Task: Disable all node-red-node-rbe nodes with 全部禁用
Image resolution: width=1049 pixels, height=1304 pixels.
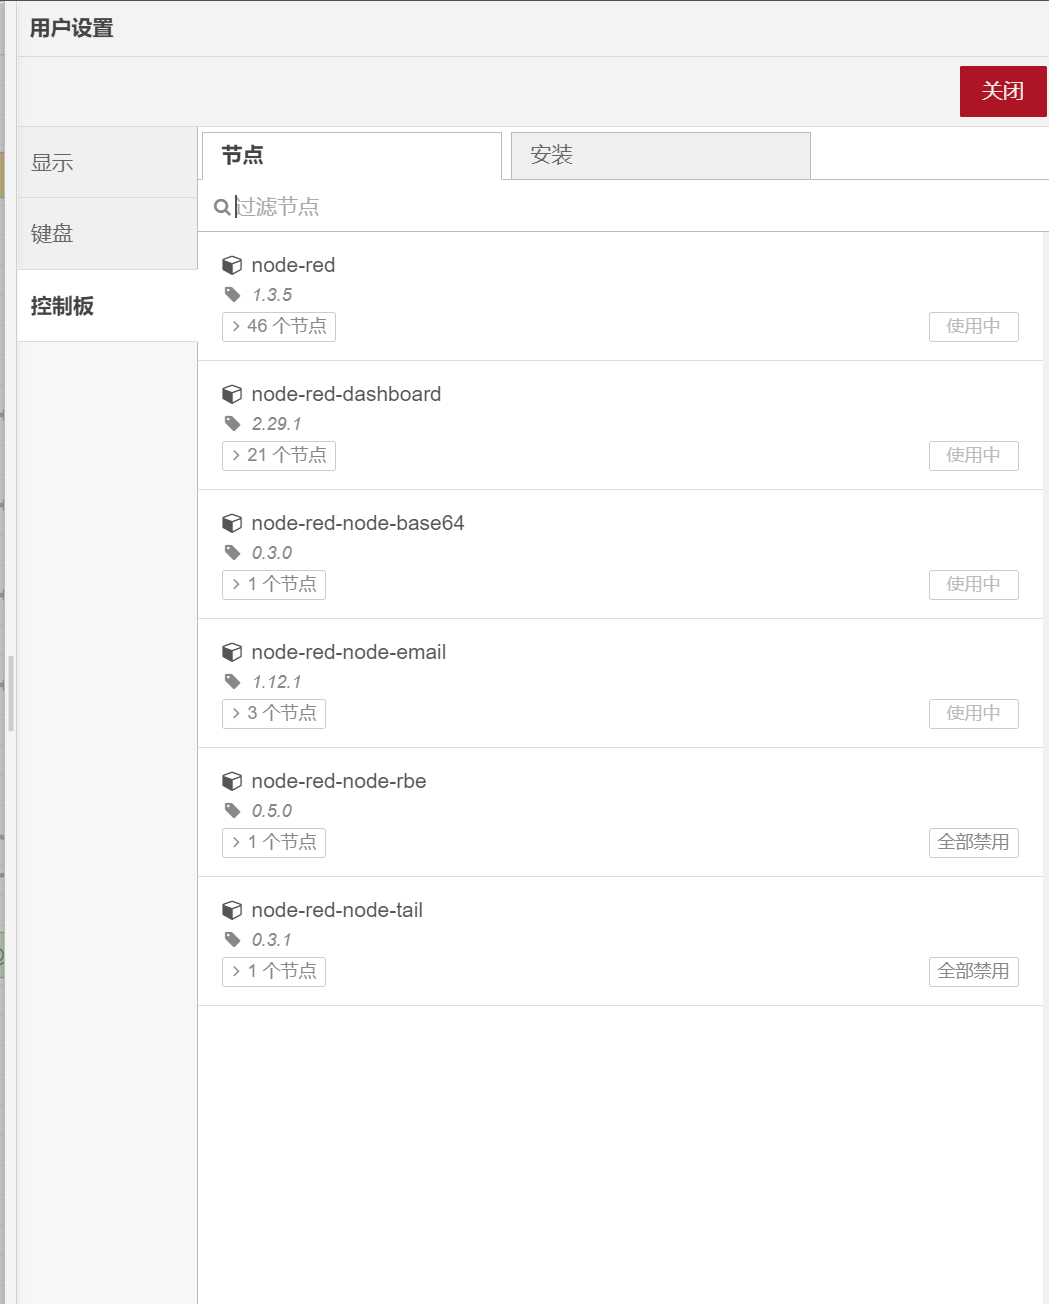Action: point(973,842)
